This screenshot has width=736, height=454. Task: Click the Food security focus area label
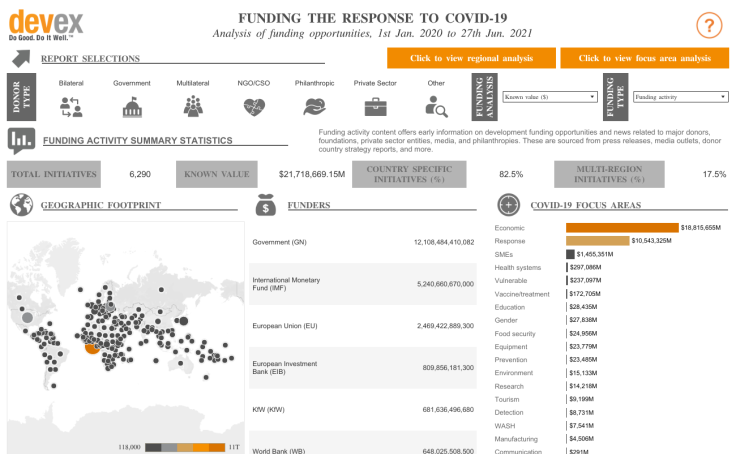(x=515, y=334)
